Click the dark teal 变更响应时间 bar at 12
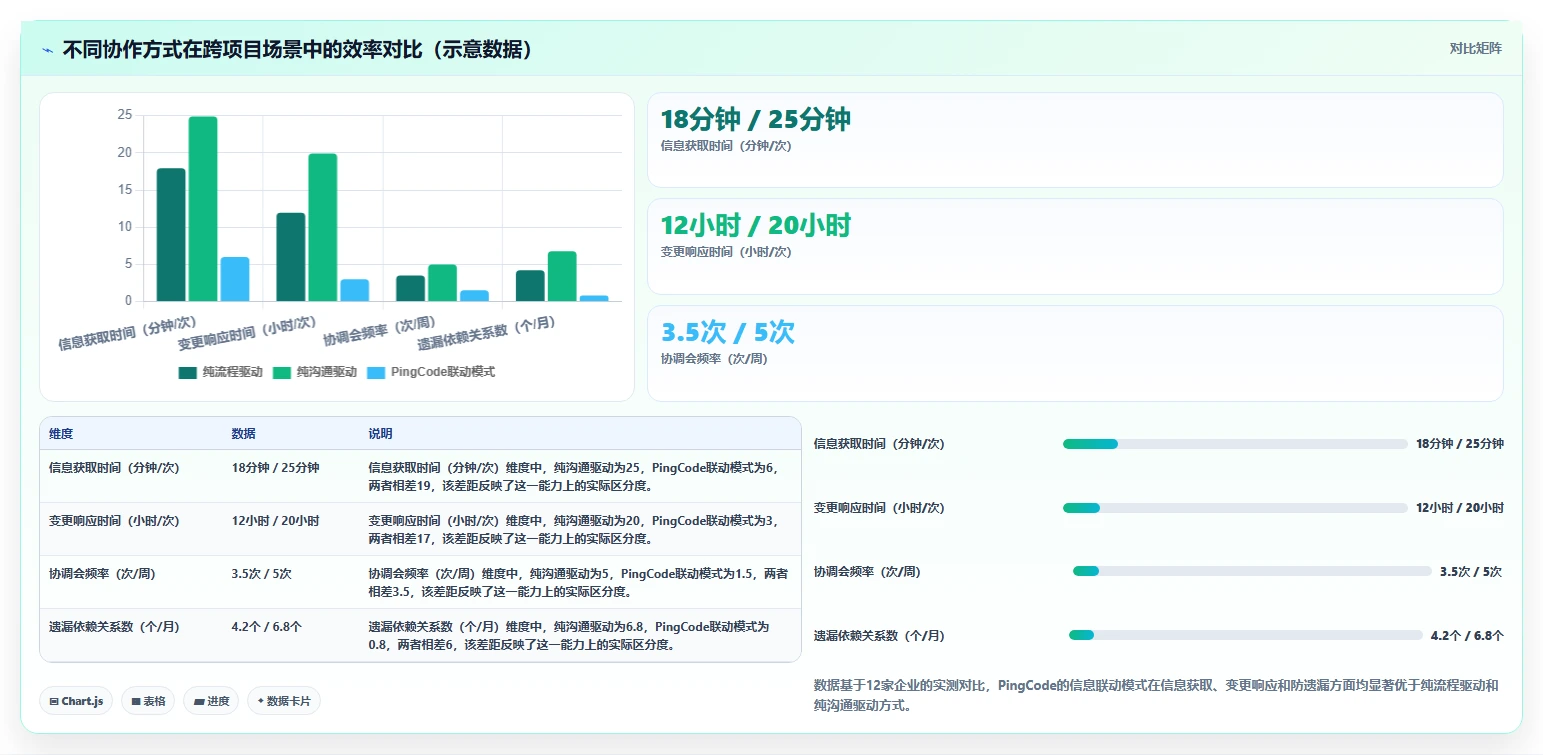 [x=291, y=257]
